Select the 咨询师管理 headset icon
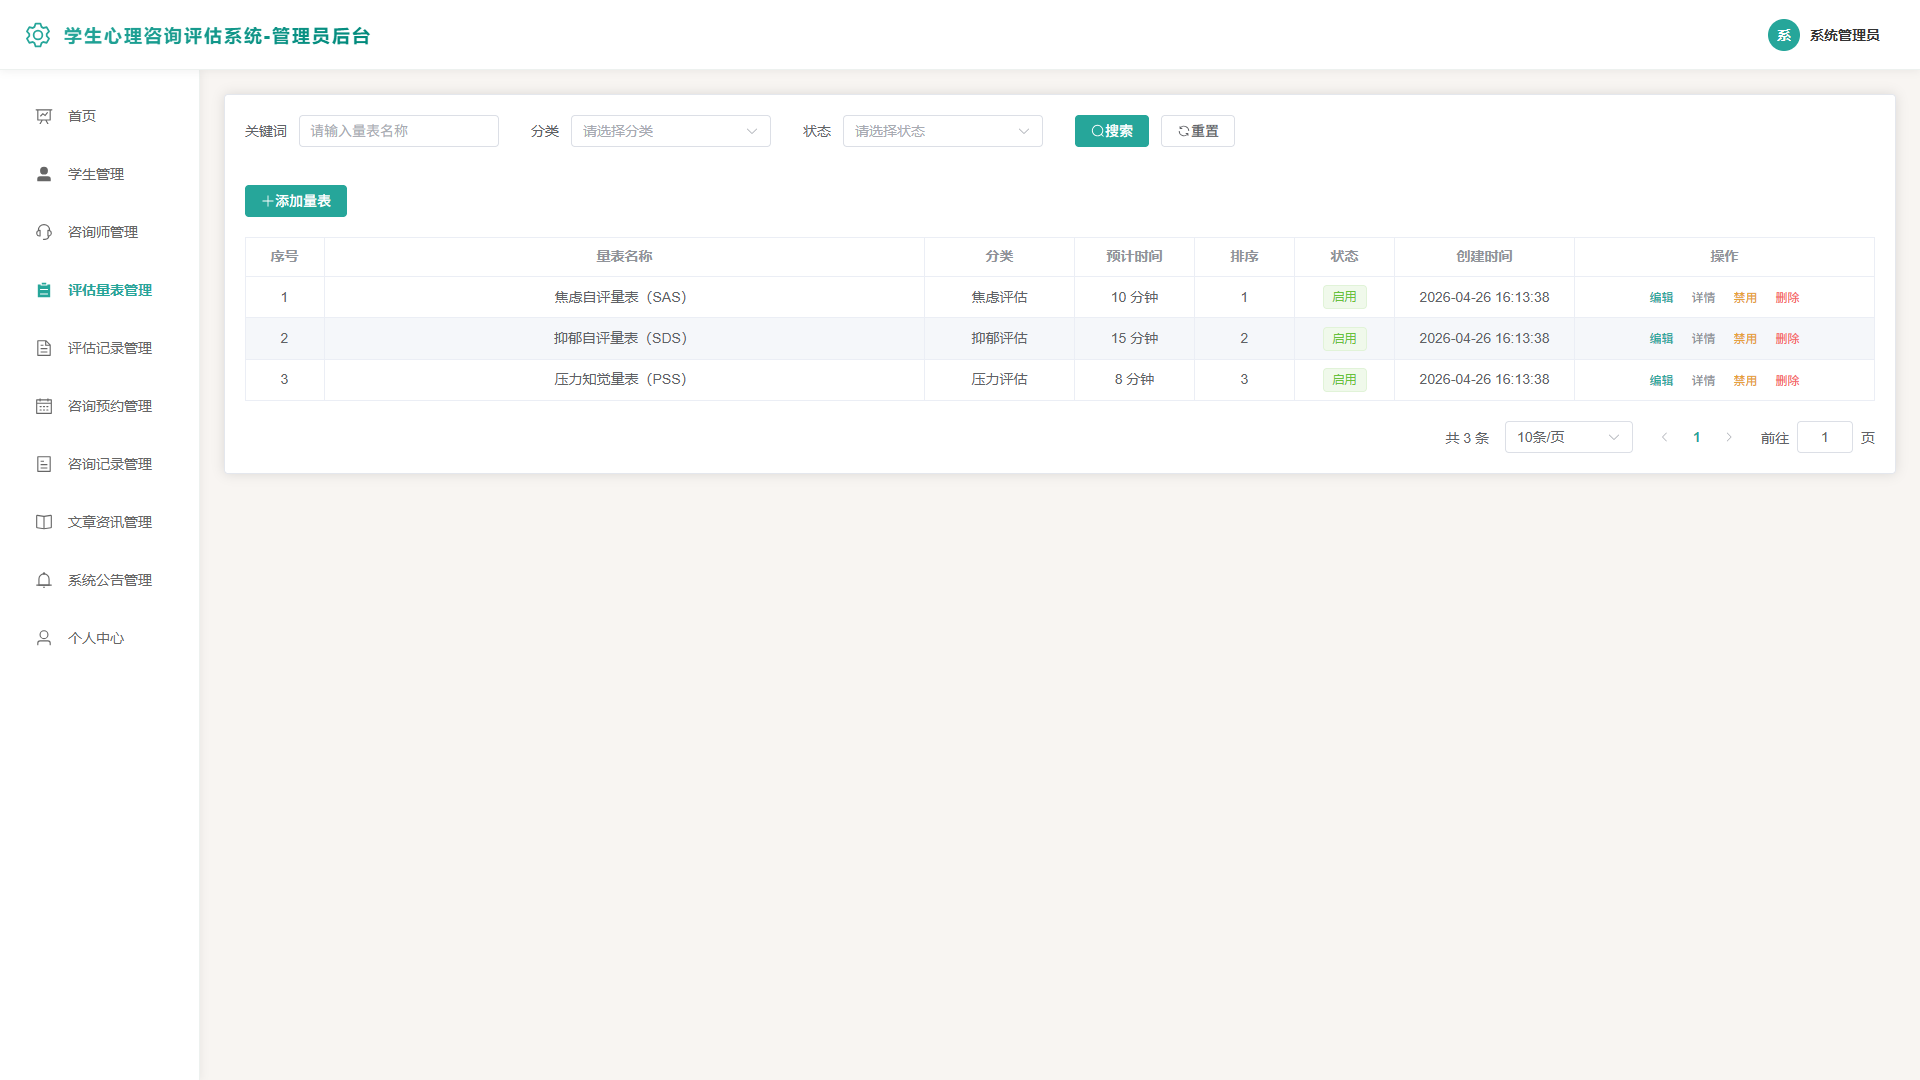This screenshot has width=1920, height=1080. point(44,232)
